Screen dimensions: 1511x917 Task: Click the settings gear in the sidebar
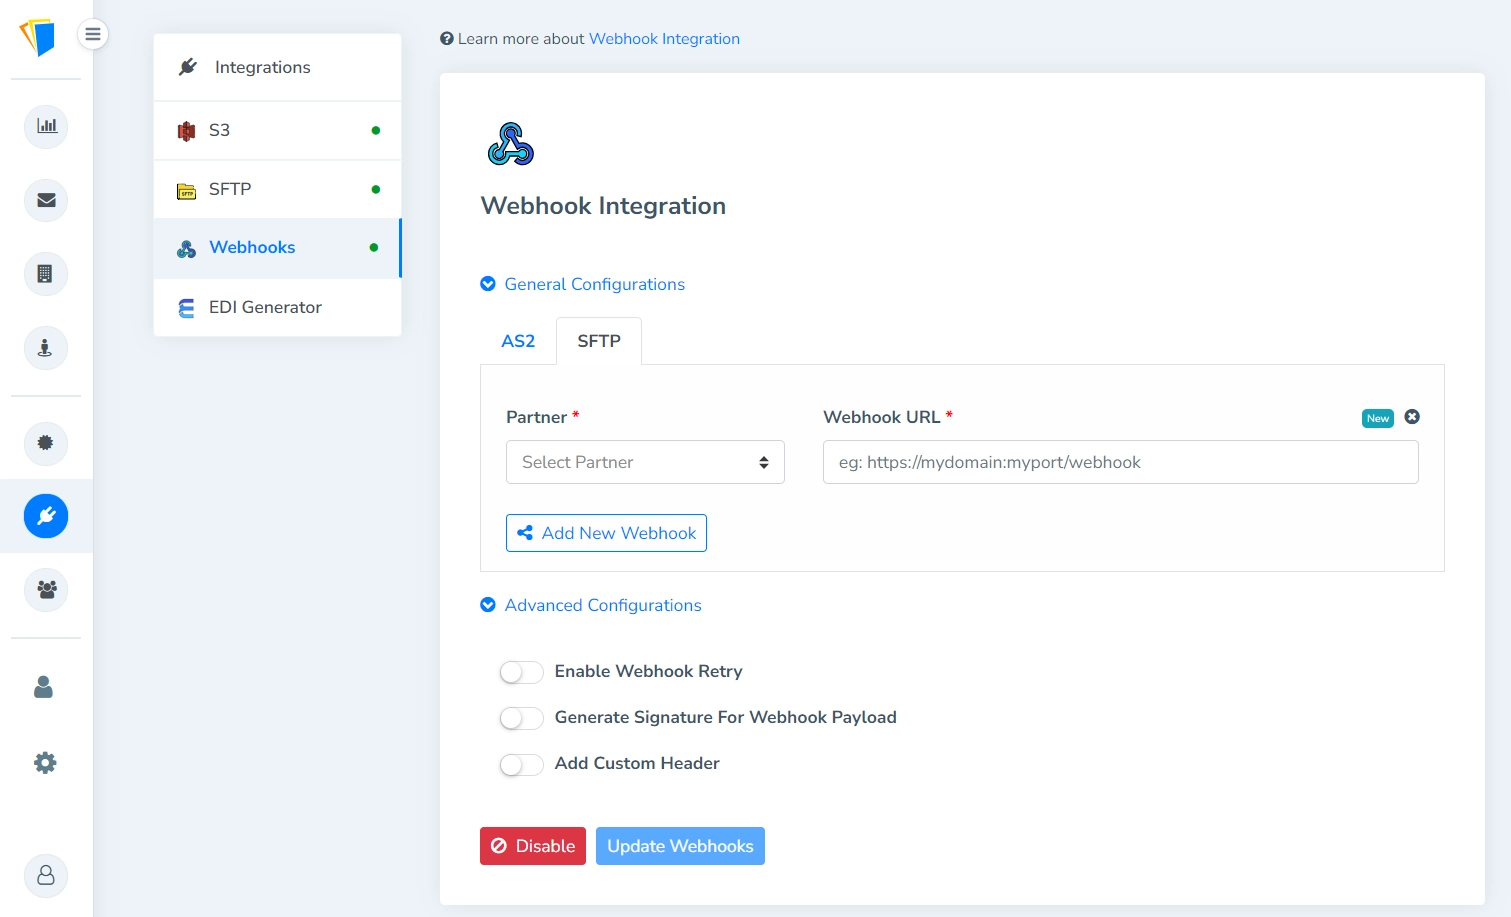pyautogui.click(x=45, y=762)
